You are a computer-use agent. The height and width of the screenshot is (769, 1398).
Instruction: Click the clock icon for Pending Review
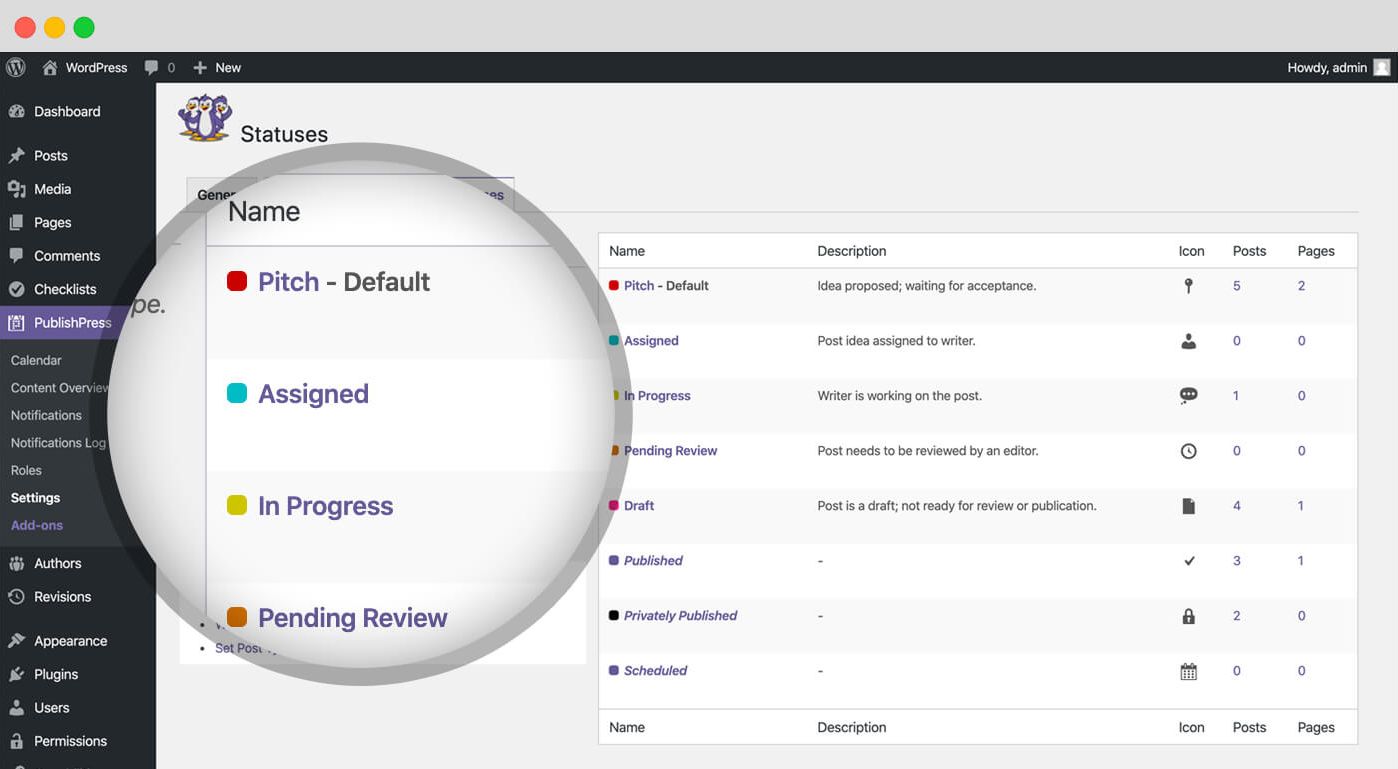(x=1188, y=451)
